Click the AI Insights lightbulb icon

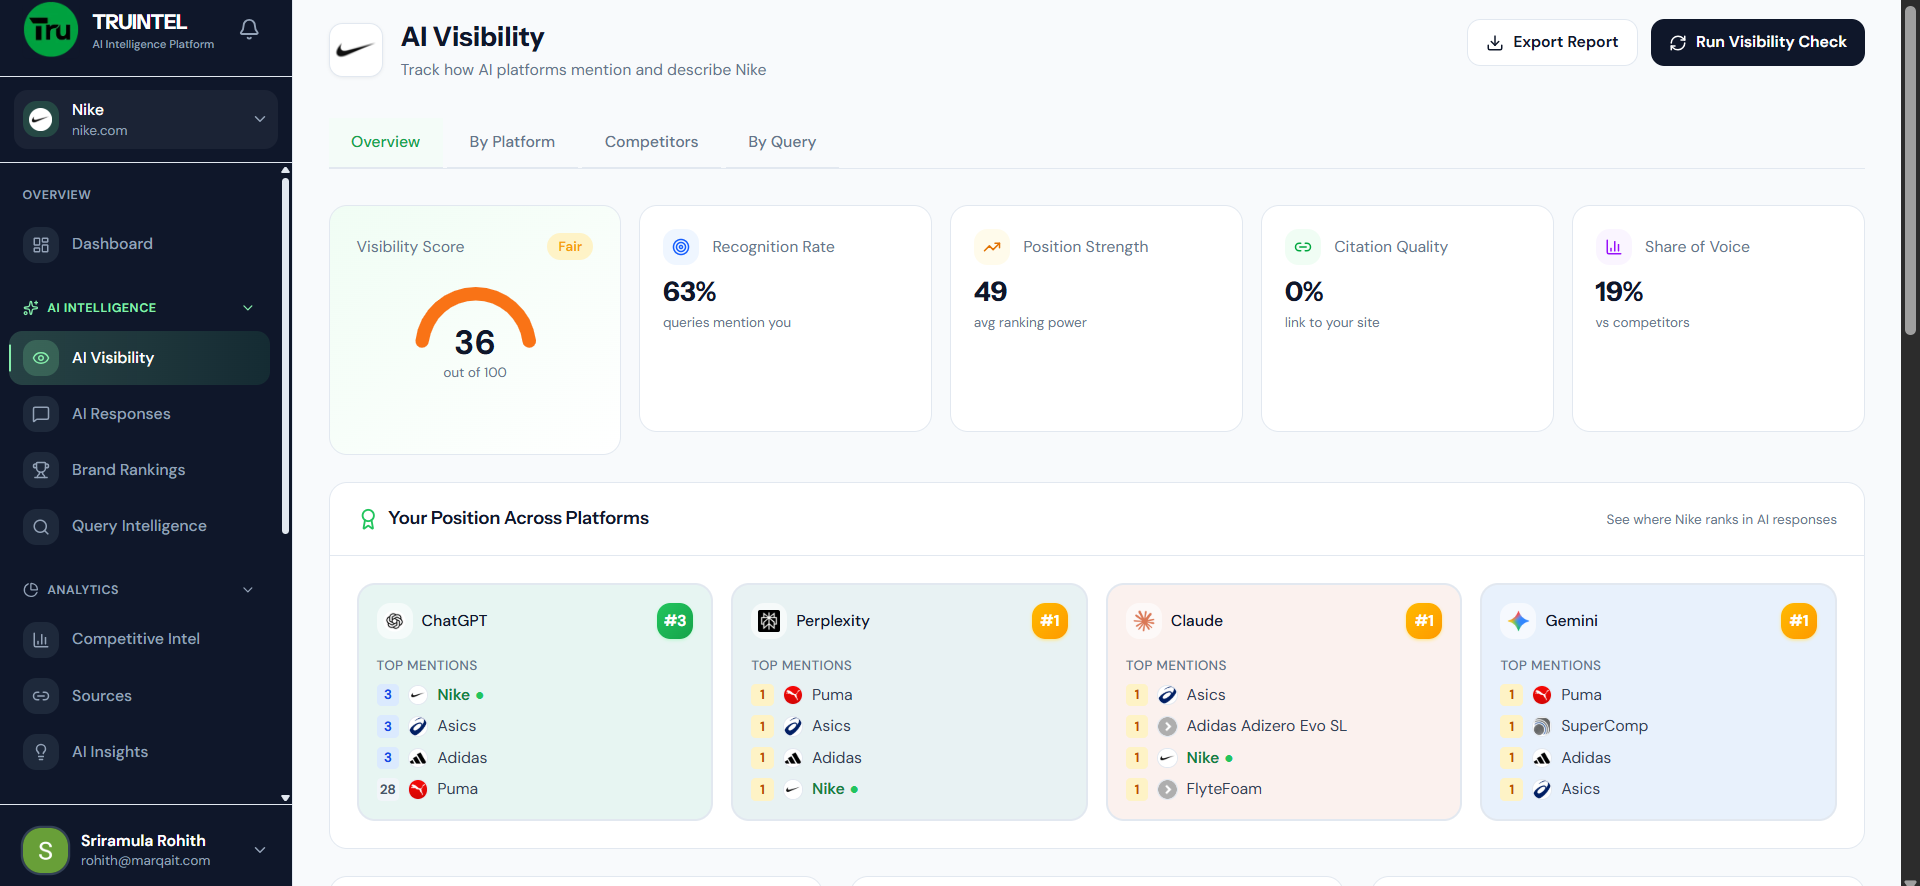pos(41,752)
